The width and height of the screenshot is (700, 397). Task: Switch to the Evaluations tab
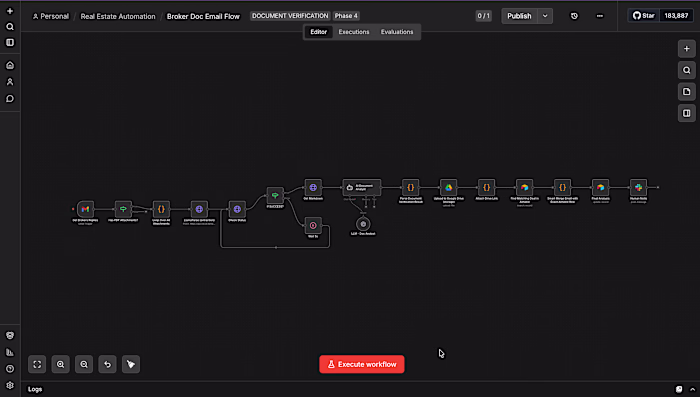[x=397, y=32]
